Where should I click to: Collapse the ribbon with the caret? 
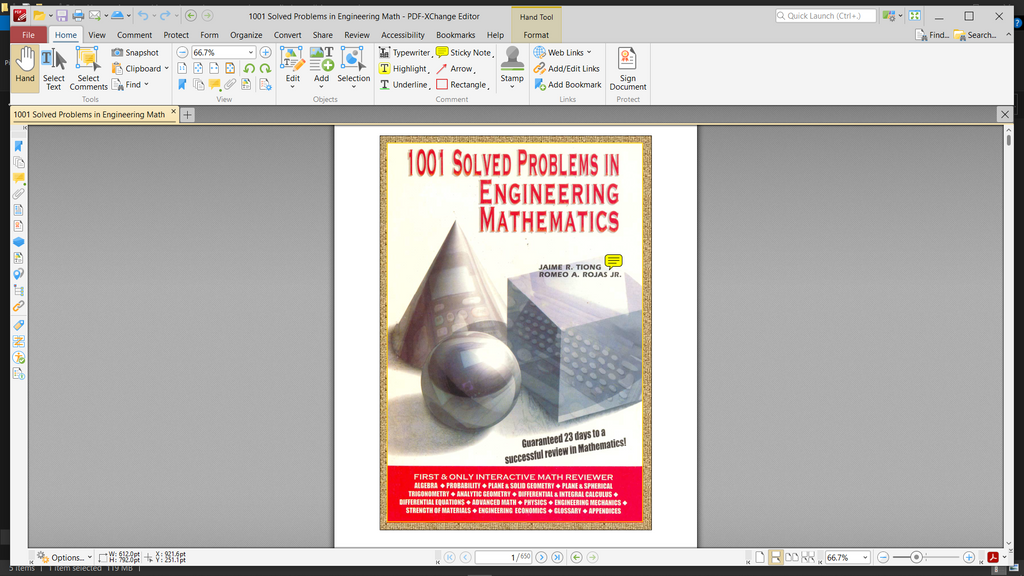pyautogui.click(x=1008, y=35)
